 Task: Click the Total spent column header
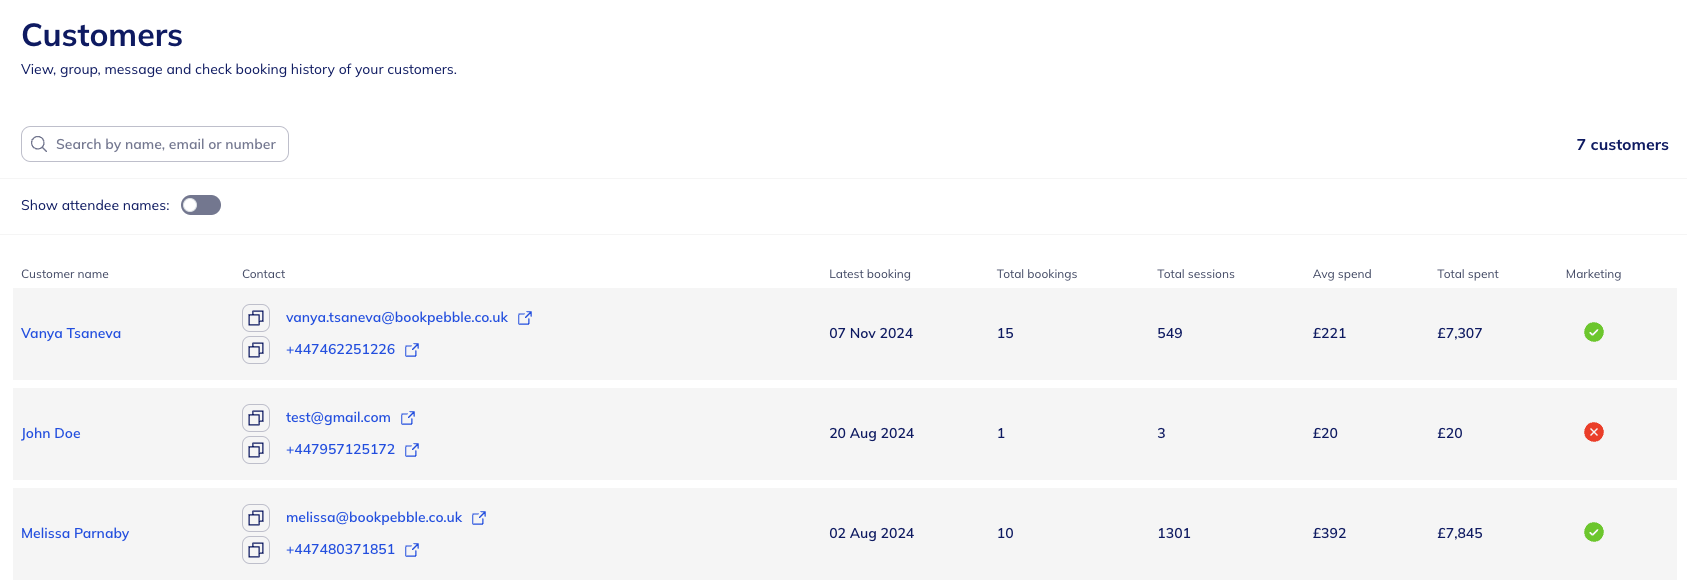click(x=1467, y=274)
